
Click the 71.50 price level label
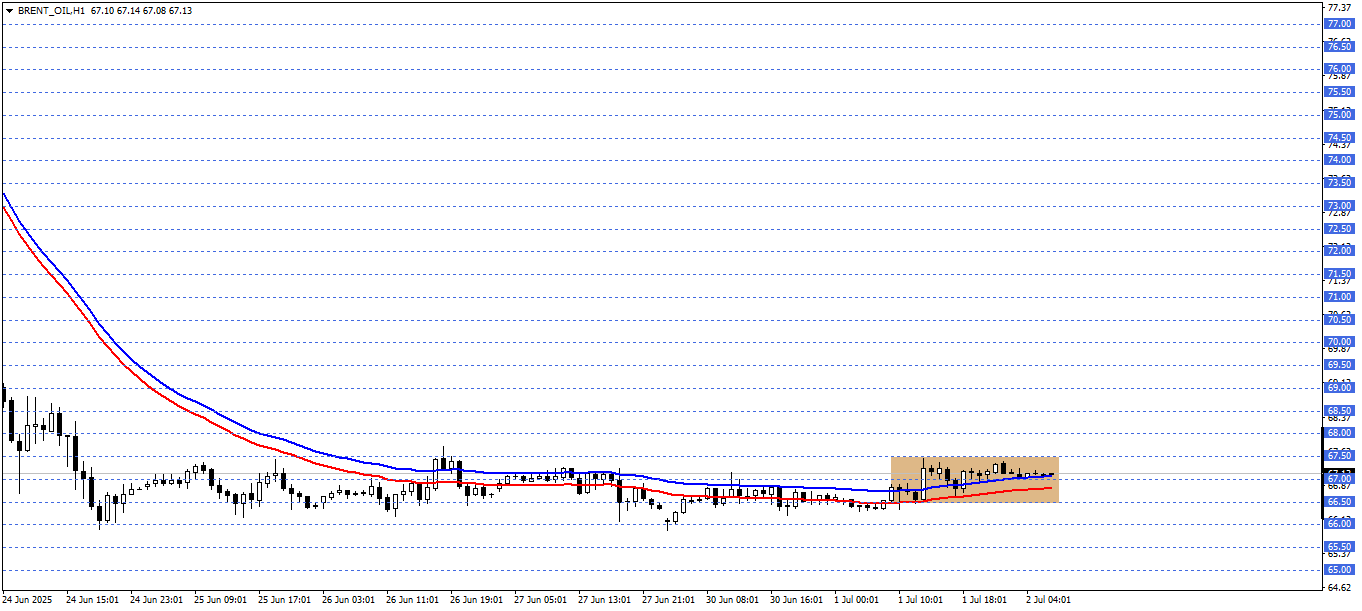click(1339, 274)
